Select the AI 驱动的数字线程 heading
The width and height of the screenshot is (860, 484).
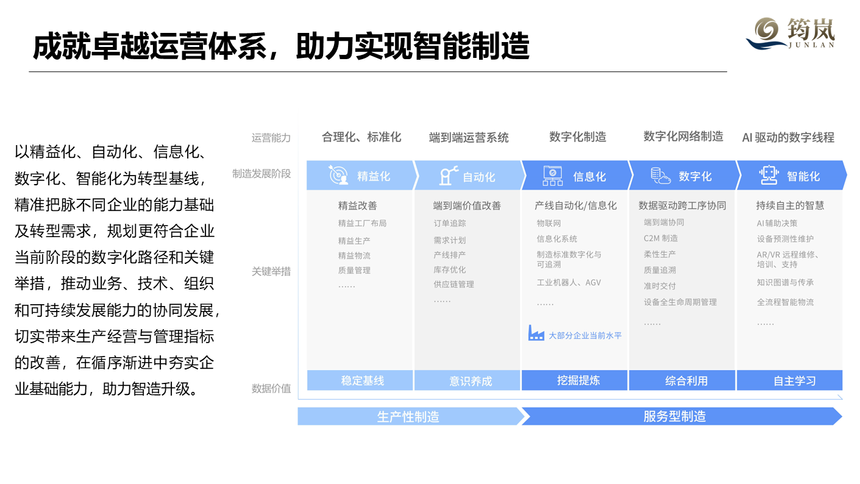tap(788, 137)
